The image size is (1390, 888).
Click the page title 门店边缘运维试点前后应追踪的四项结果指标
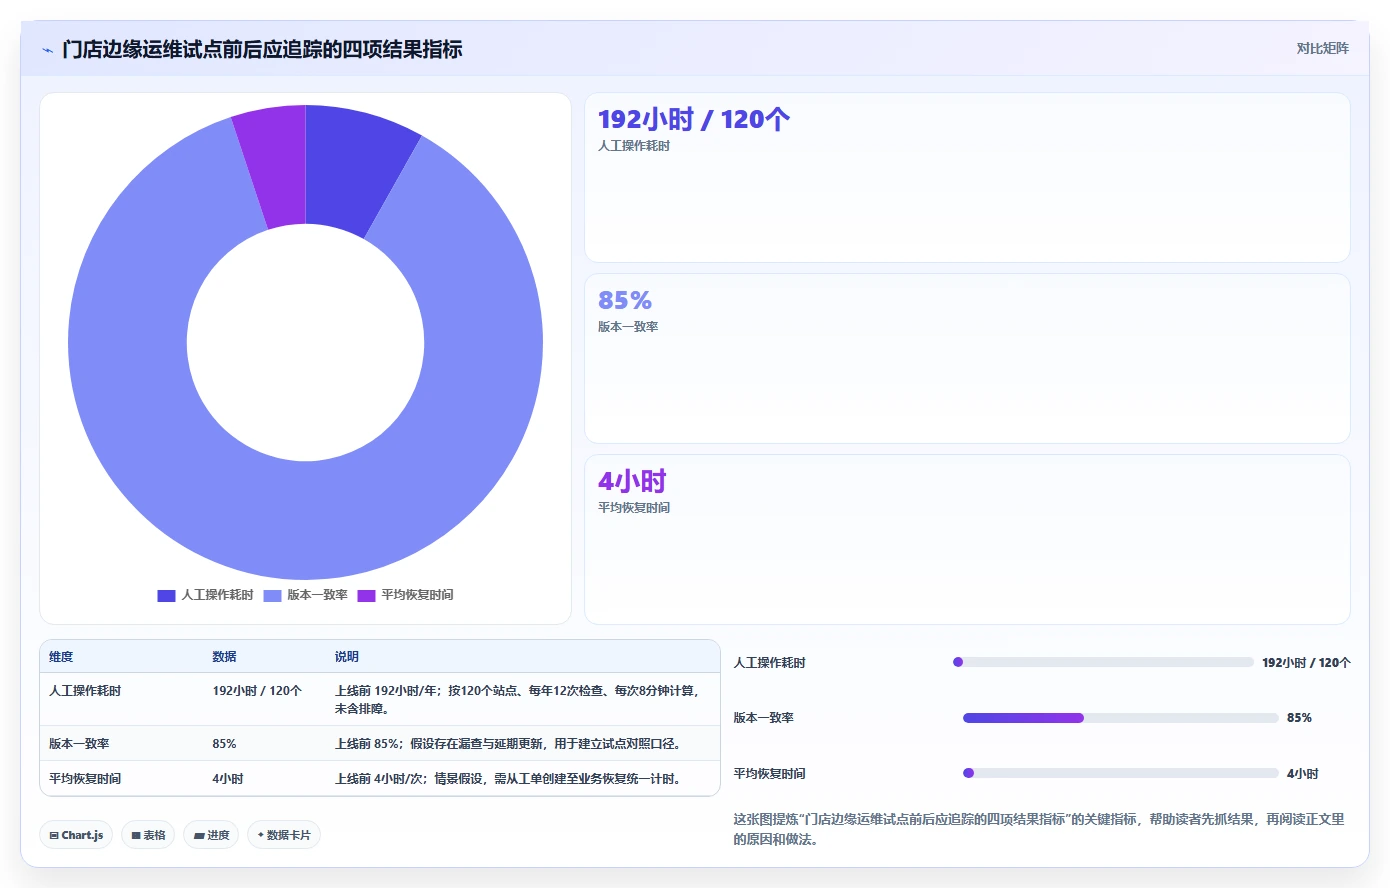point(262,49)
